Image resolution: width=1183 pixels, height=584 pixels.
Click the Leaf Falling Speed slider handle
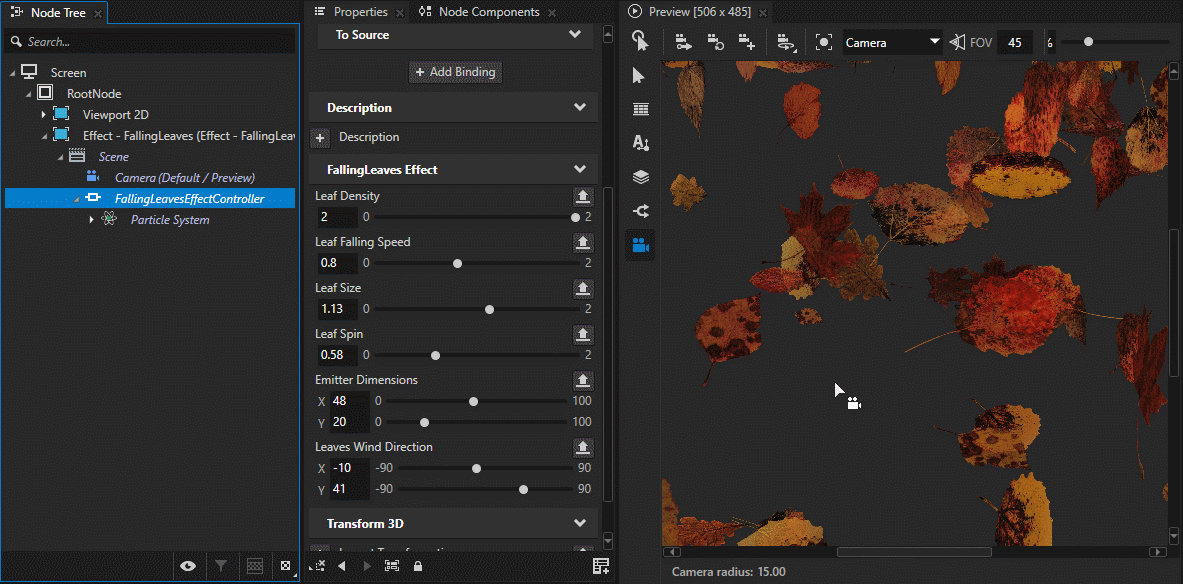(457, 263)
